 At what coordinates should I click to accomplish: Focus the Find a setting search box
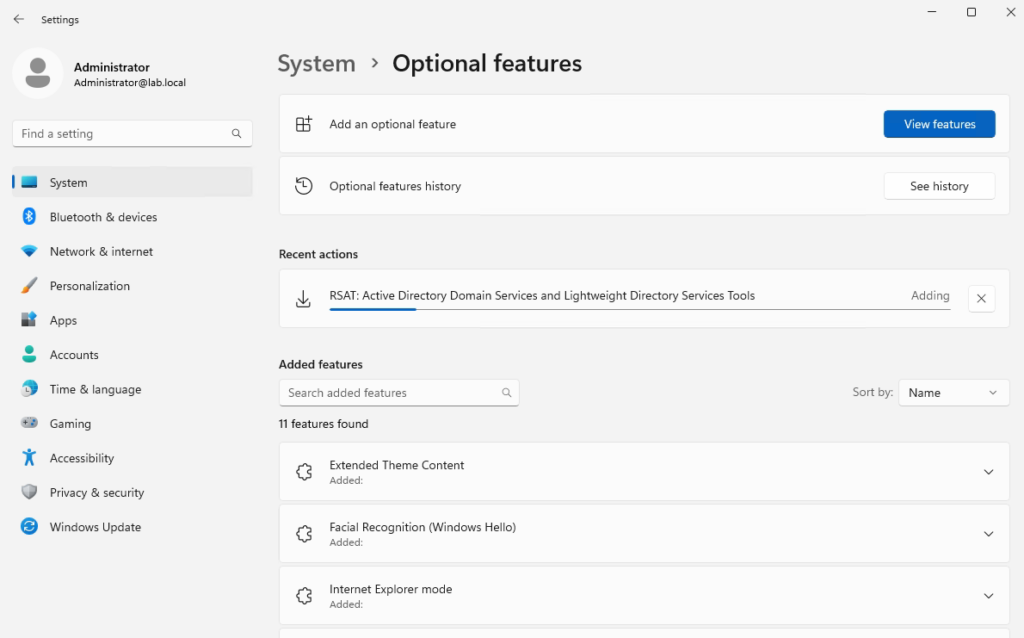pyautogui.click(x=133, y=134)
